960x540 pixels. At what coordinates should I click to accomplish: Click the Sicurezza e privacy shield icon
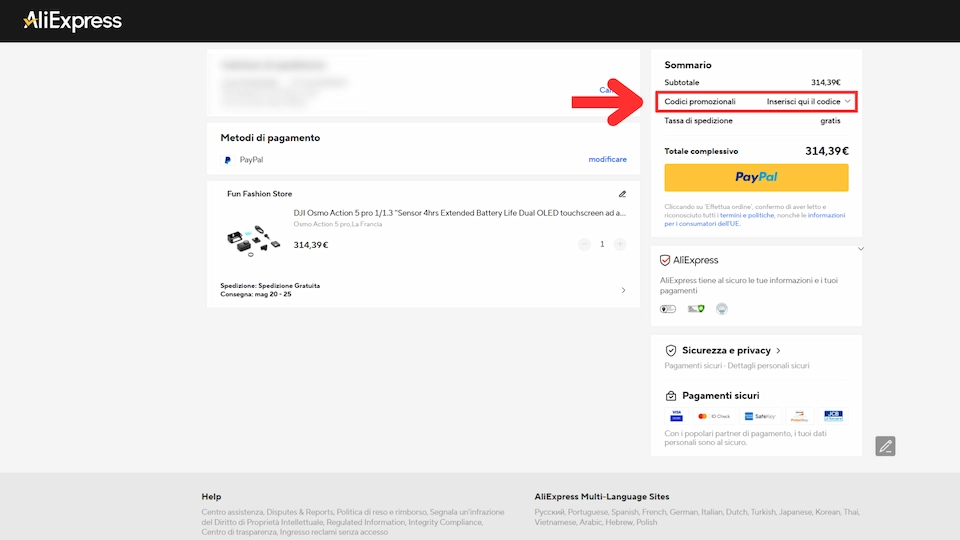point(671,350)
